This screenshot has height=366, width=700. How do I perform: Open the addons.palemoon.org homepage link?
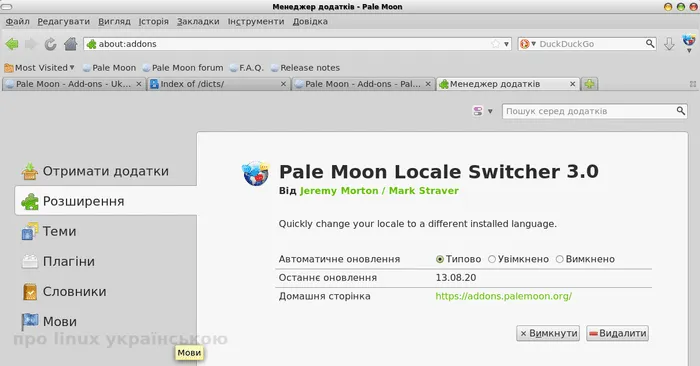tap(504, 296)
